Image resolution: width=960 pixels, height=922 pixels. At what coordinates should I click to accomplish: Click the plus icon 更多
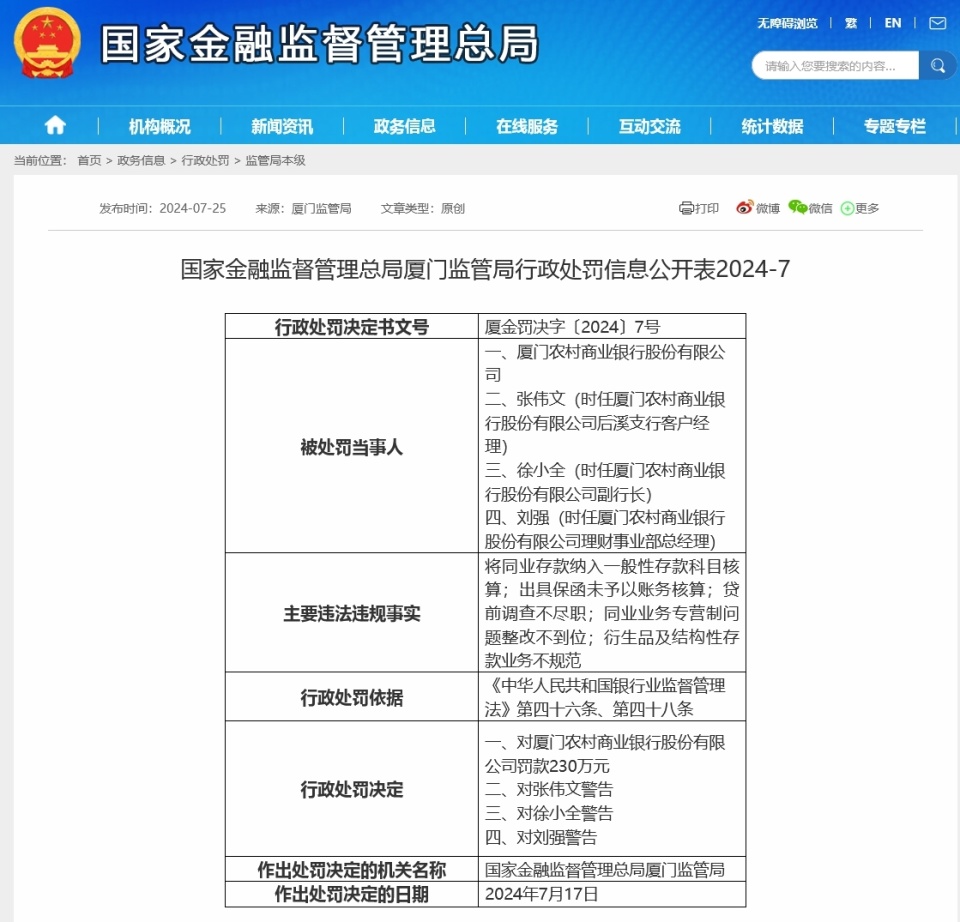click(x=847, y=209)
